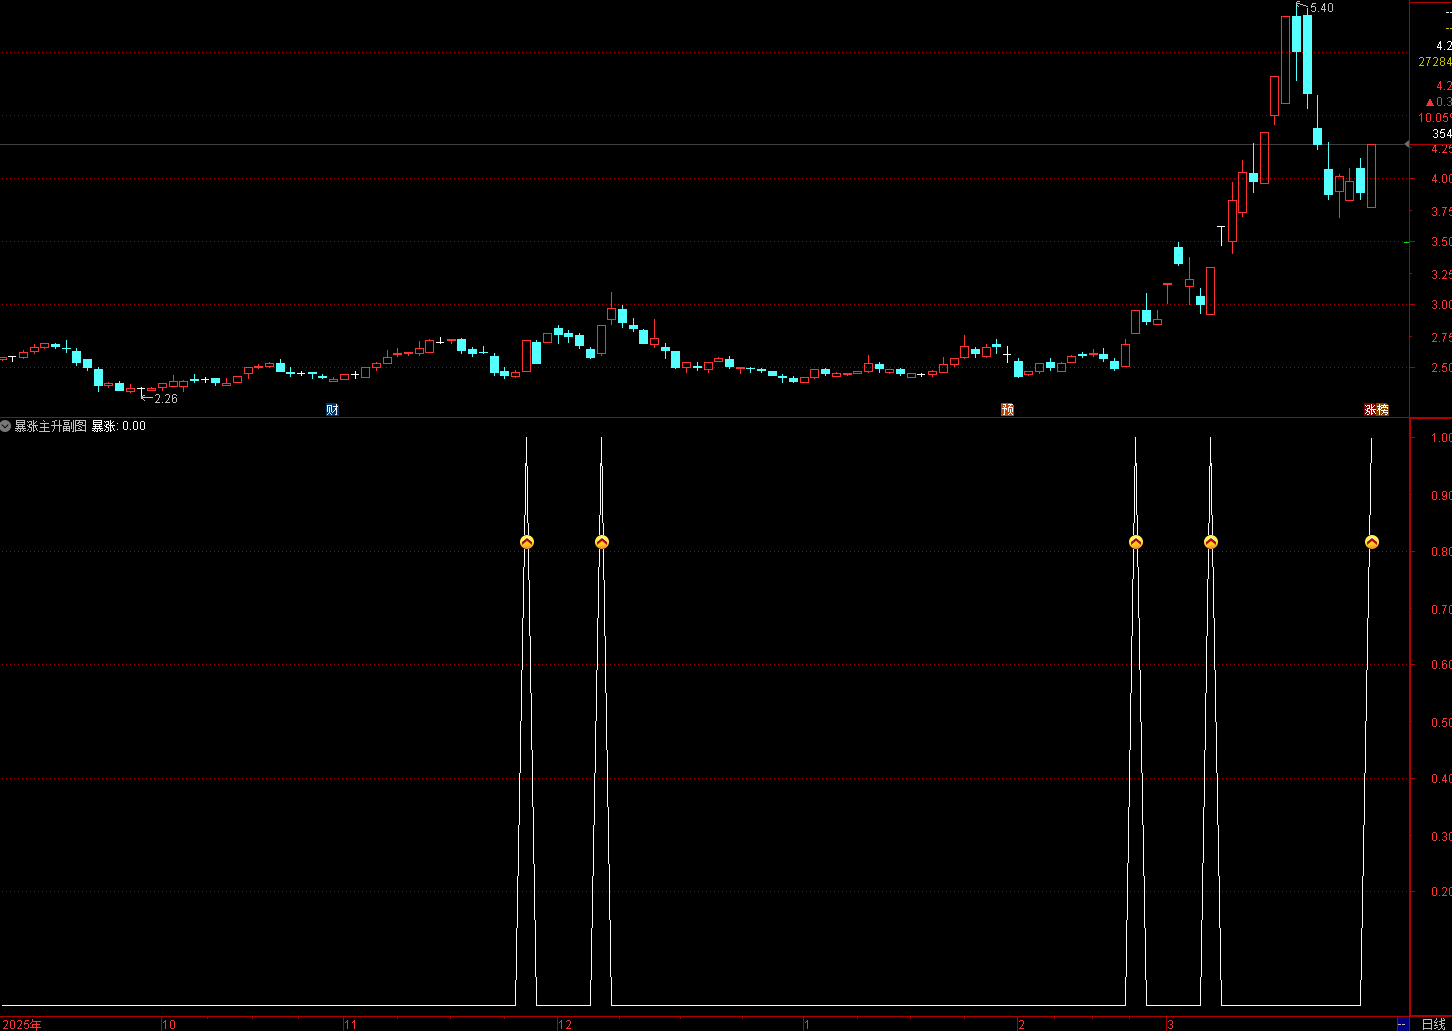1452x1031 pixels.
Task: Click the 榜 marker icon under the chart
Action: (1382, 410)
